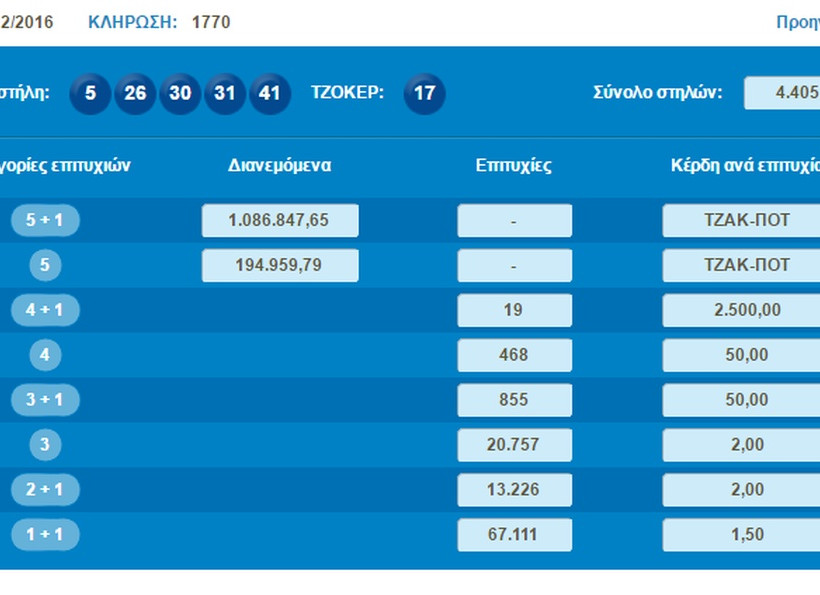Select the 5 + 1 category pill
This screenshot has height=595, width=820.
pyautogui.click(x=44, y=220)
